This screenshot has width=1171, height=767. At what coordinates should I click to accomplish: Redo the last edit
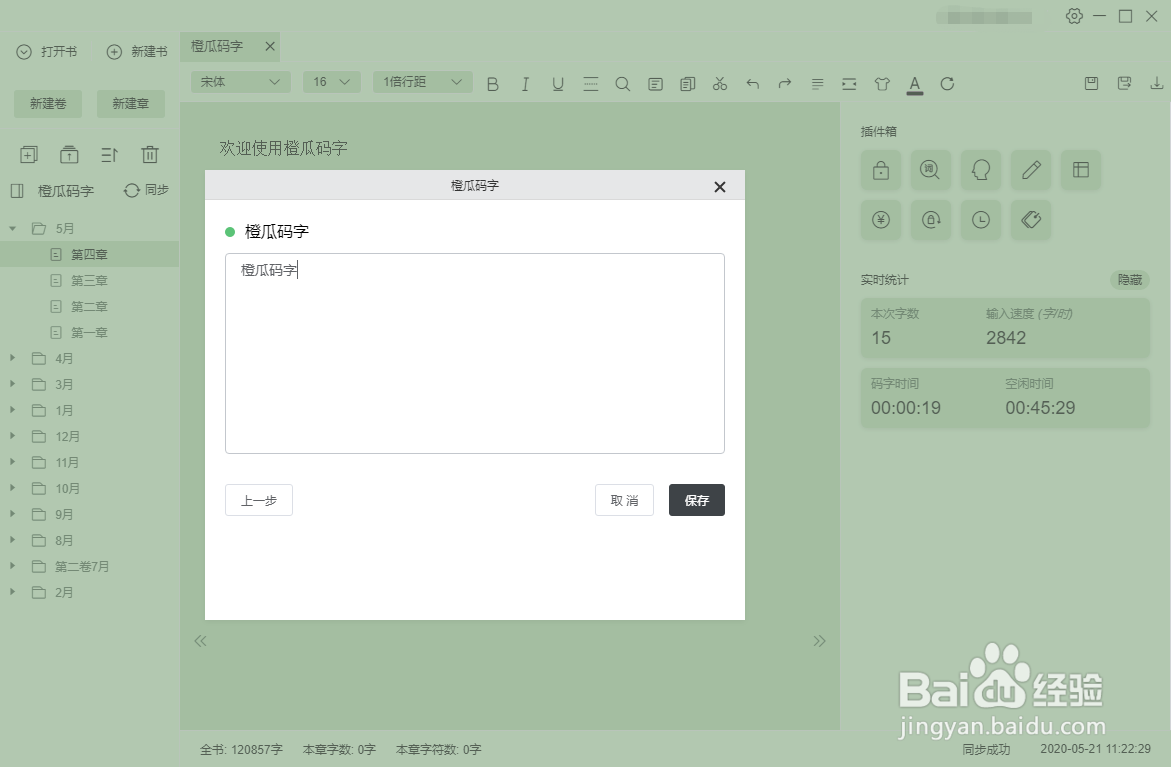coord(785,84)
